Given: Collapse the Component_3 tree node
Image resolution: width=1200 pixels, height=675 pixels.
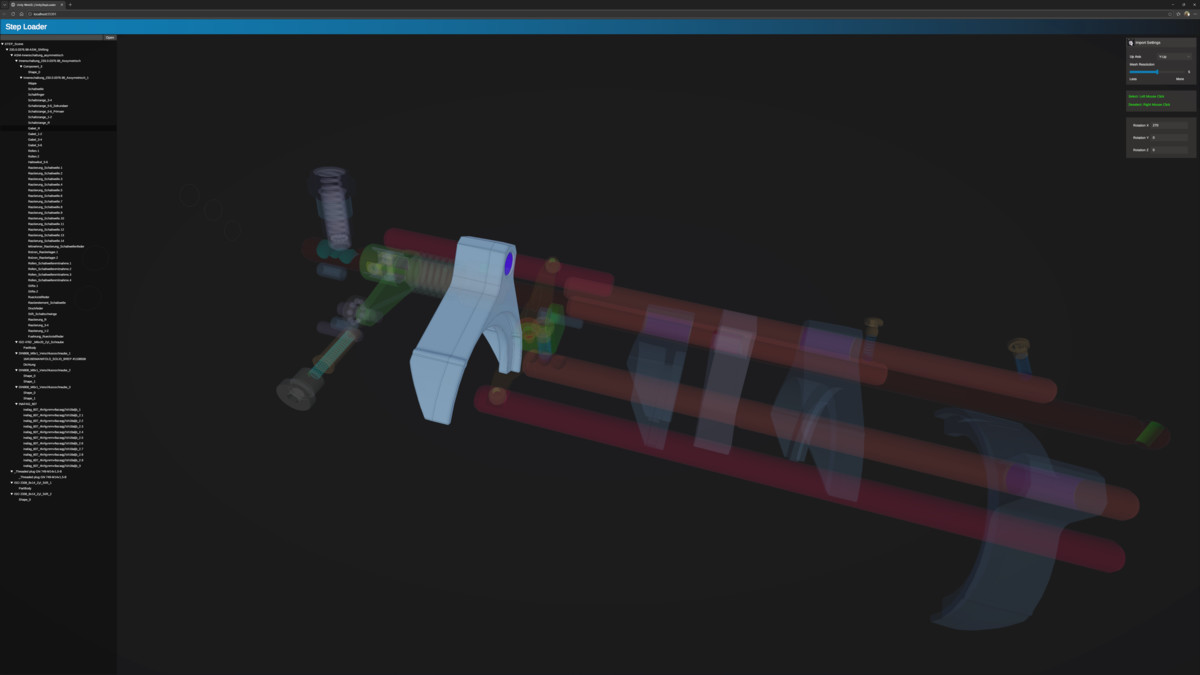Looking at the screenshot, I should [21, 66].
